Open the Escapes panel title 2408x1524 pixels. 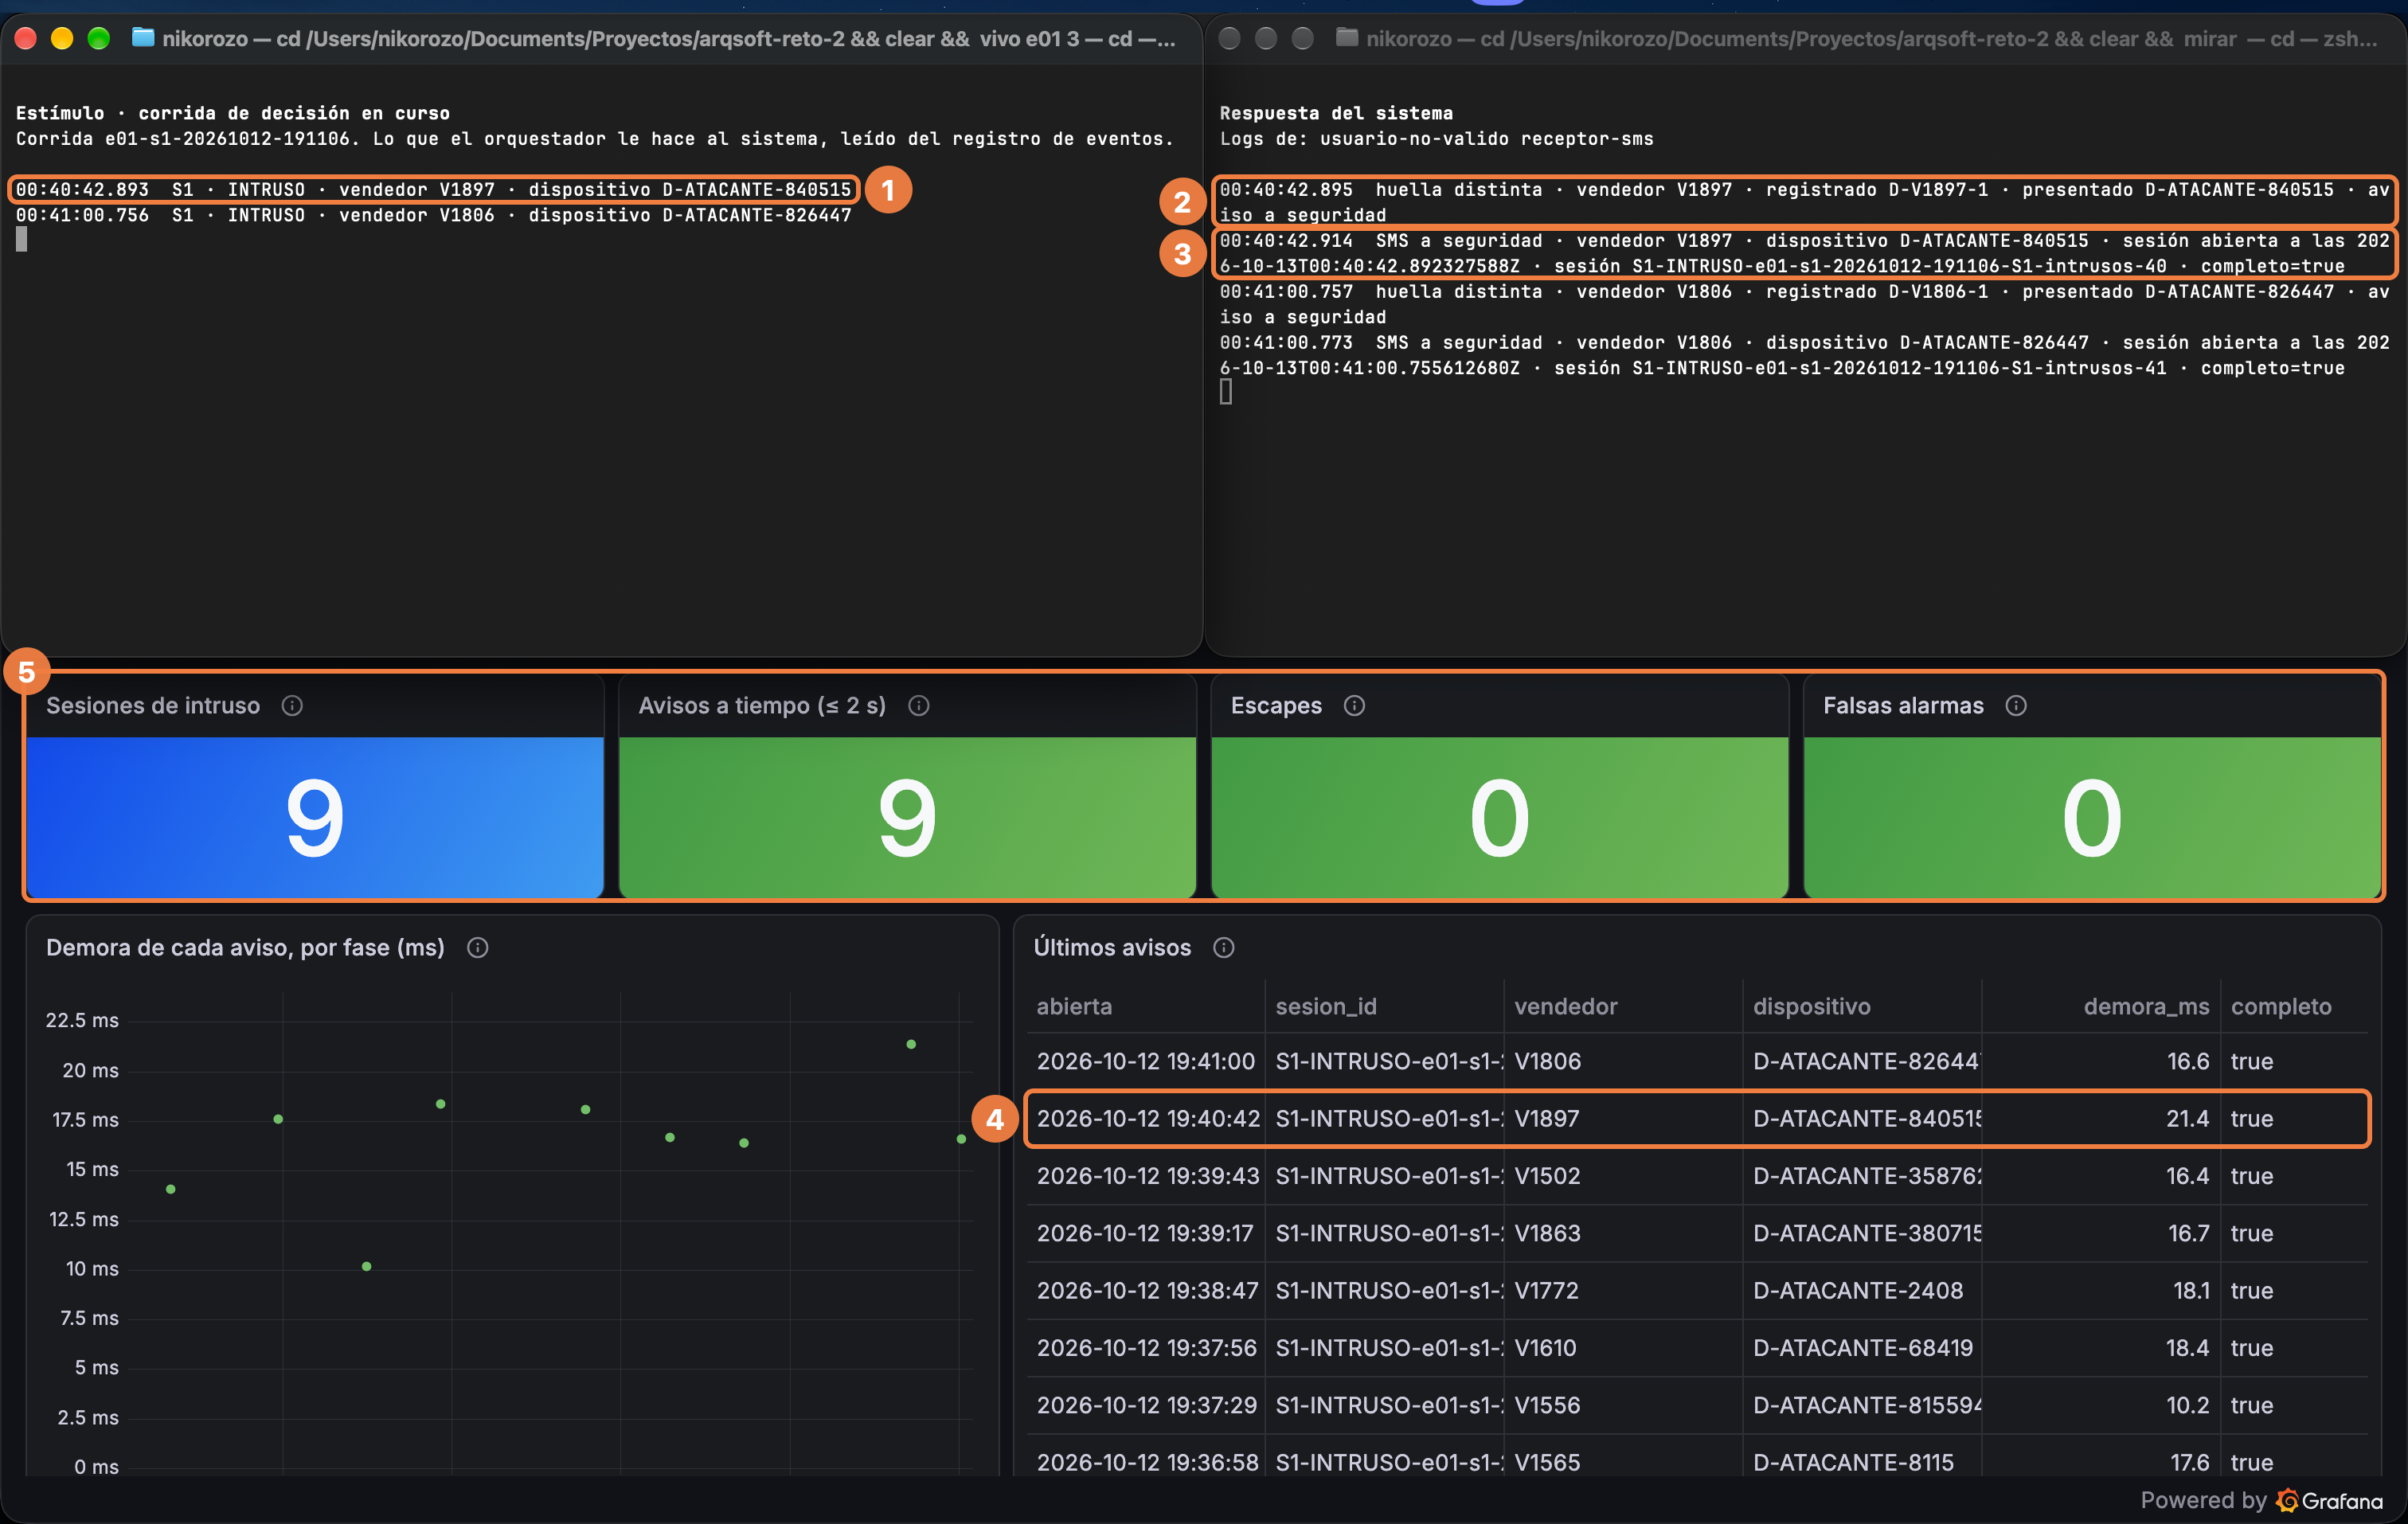click(1276, 706)
